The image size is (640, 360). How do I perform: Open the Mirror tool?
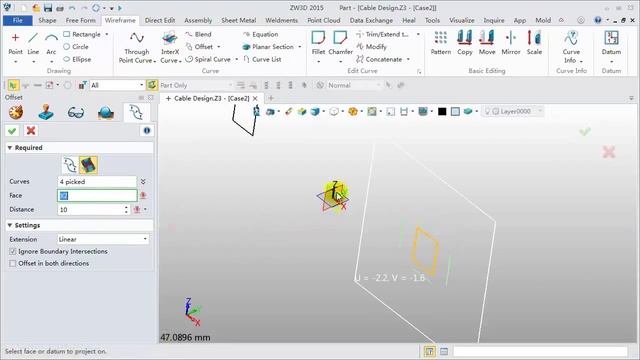click(x=511, y=43)
